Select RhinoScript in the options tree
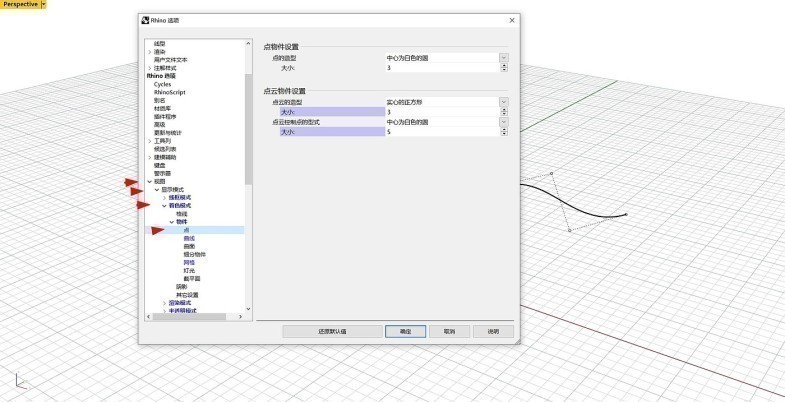The width and height of the screenshot is (785, 402). (x=170, y=93)
